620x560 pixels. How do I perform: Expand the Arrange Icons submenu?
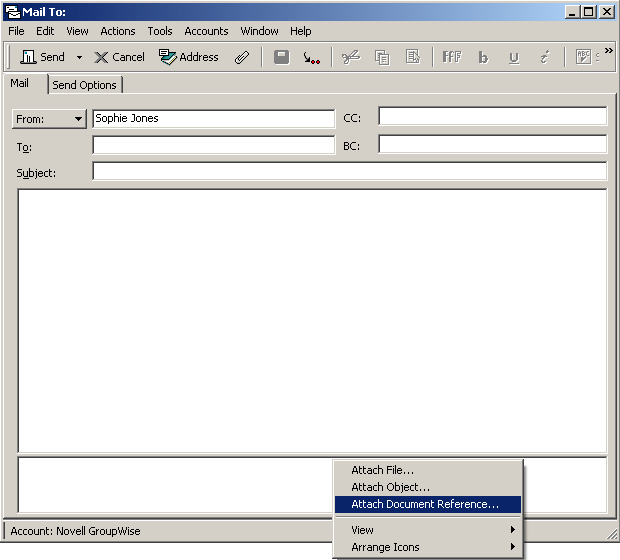[428, 547]
